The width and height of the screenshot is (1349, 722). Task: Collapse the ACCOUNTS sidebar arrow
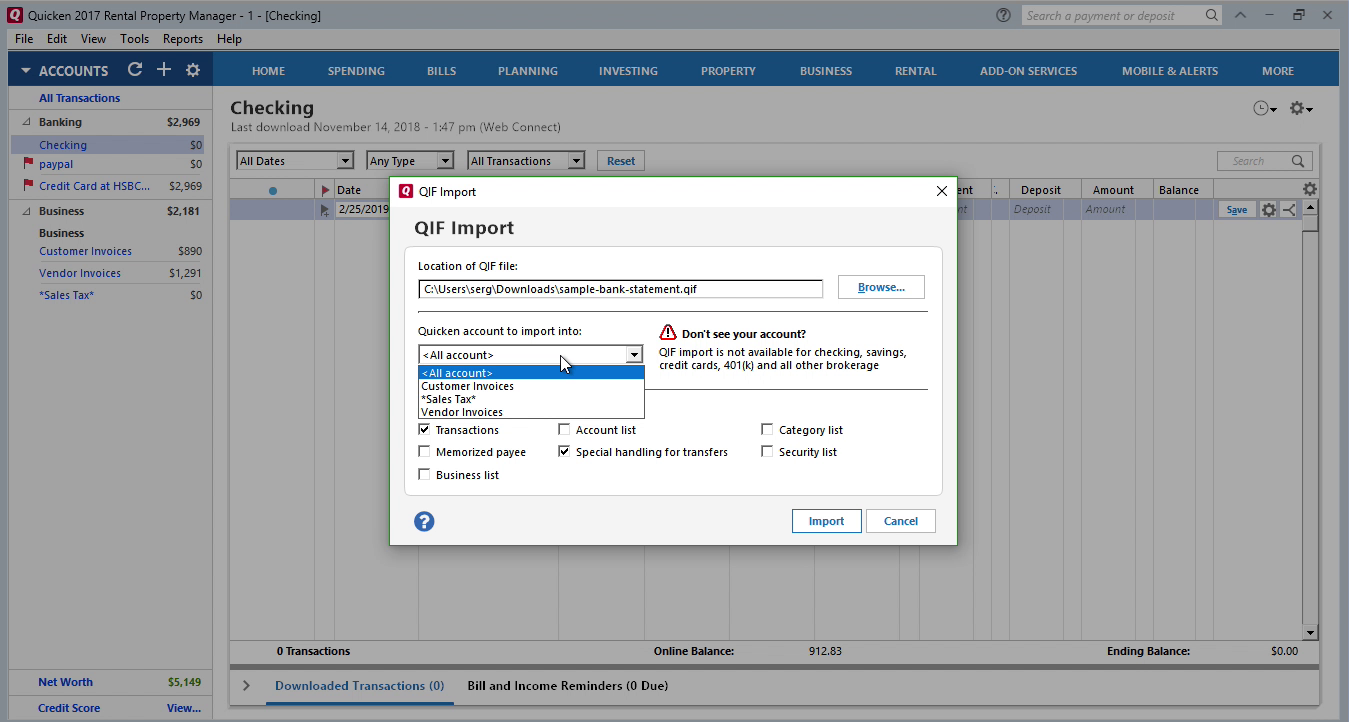(26, 71)
